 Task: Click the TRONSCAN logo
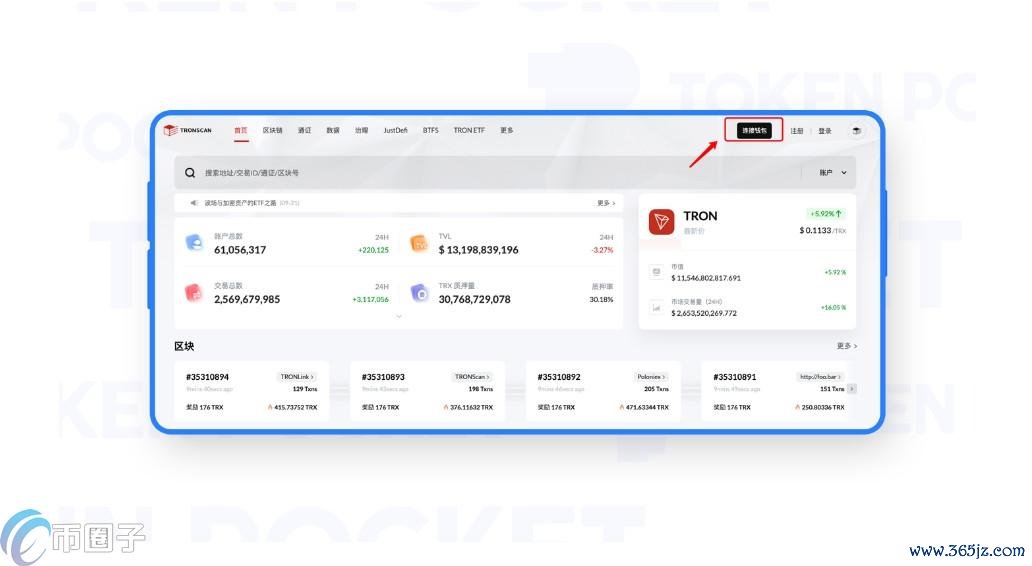[188, 130]
